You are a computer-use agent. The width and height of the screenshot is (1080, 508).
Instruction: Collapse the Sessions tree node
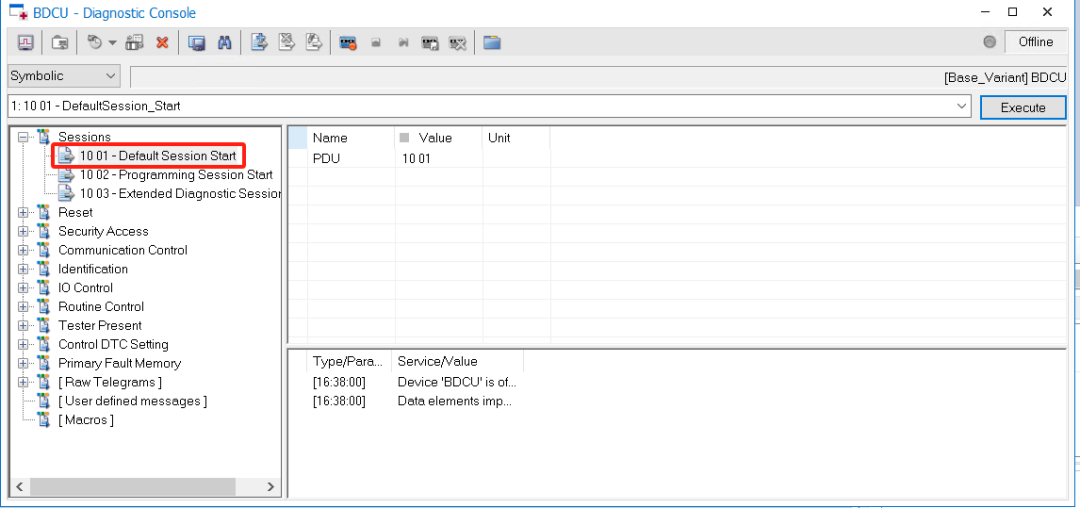[x=23, y=137]
